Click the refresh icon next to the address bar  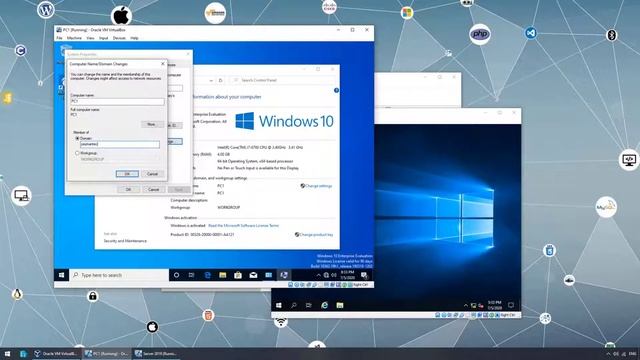coord(220,80)
